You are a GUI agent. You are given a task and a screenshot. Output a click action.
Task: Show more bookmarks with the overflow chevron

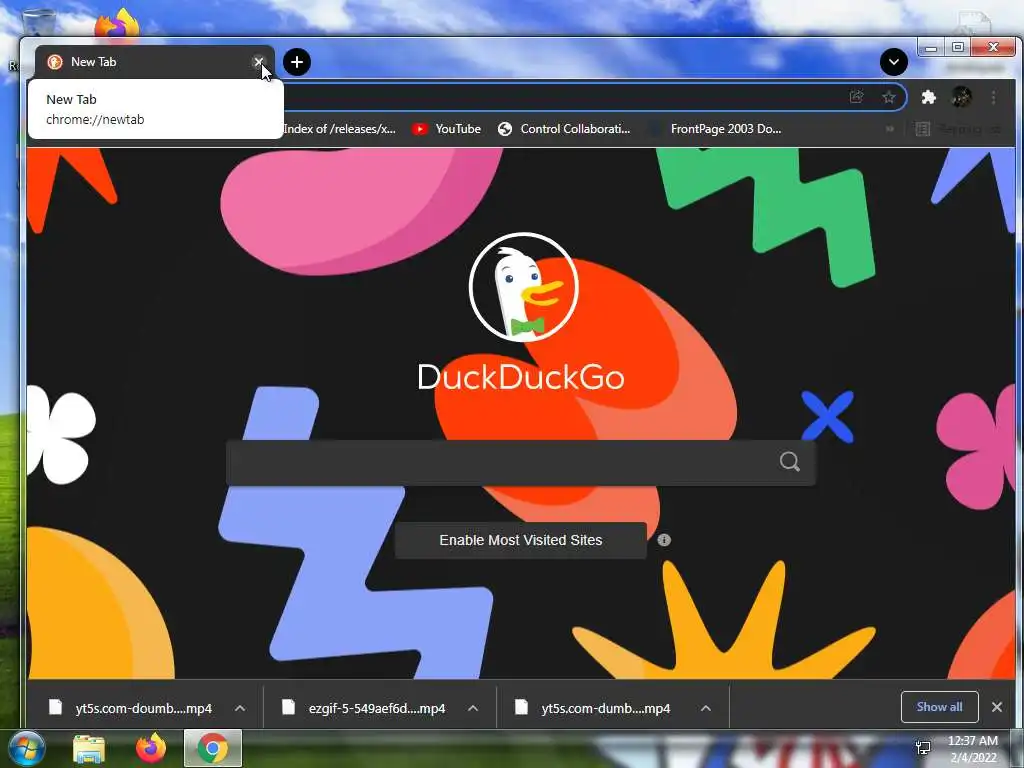pos(889,129)
